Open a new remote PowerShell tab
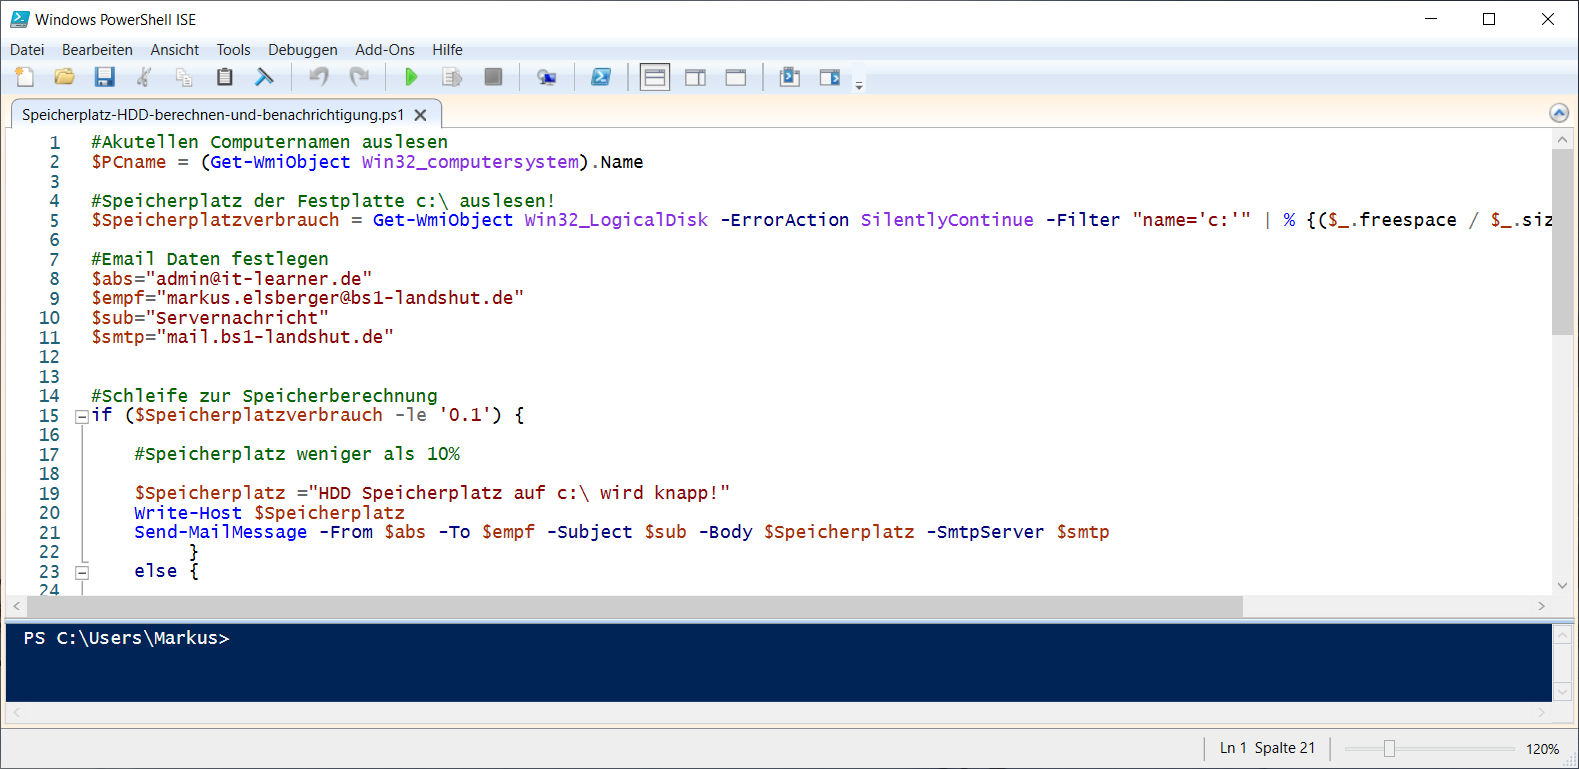The height and width of the screenshot is (769, 1579). tap(546, 77)
